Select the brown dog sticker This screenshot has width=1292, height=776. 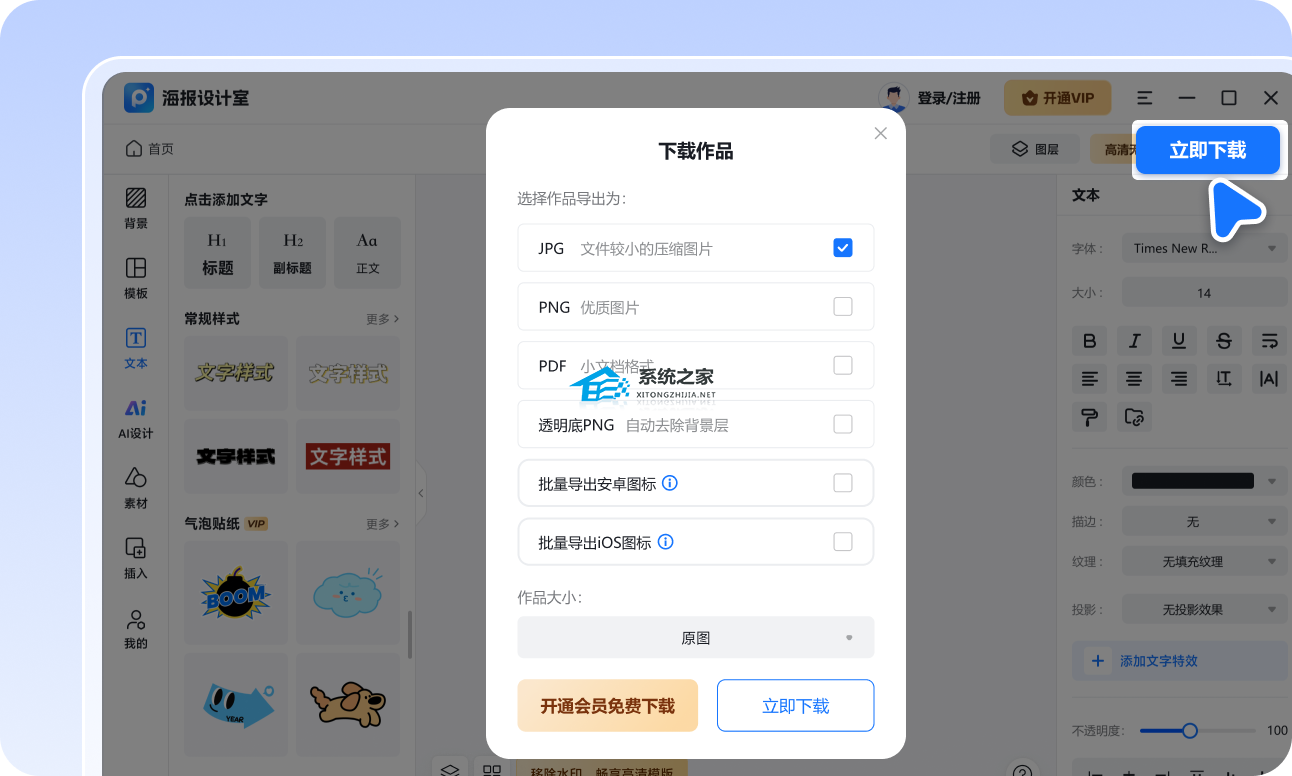point(348,706)
